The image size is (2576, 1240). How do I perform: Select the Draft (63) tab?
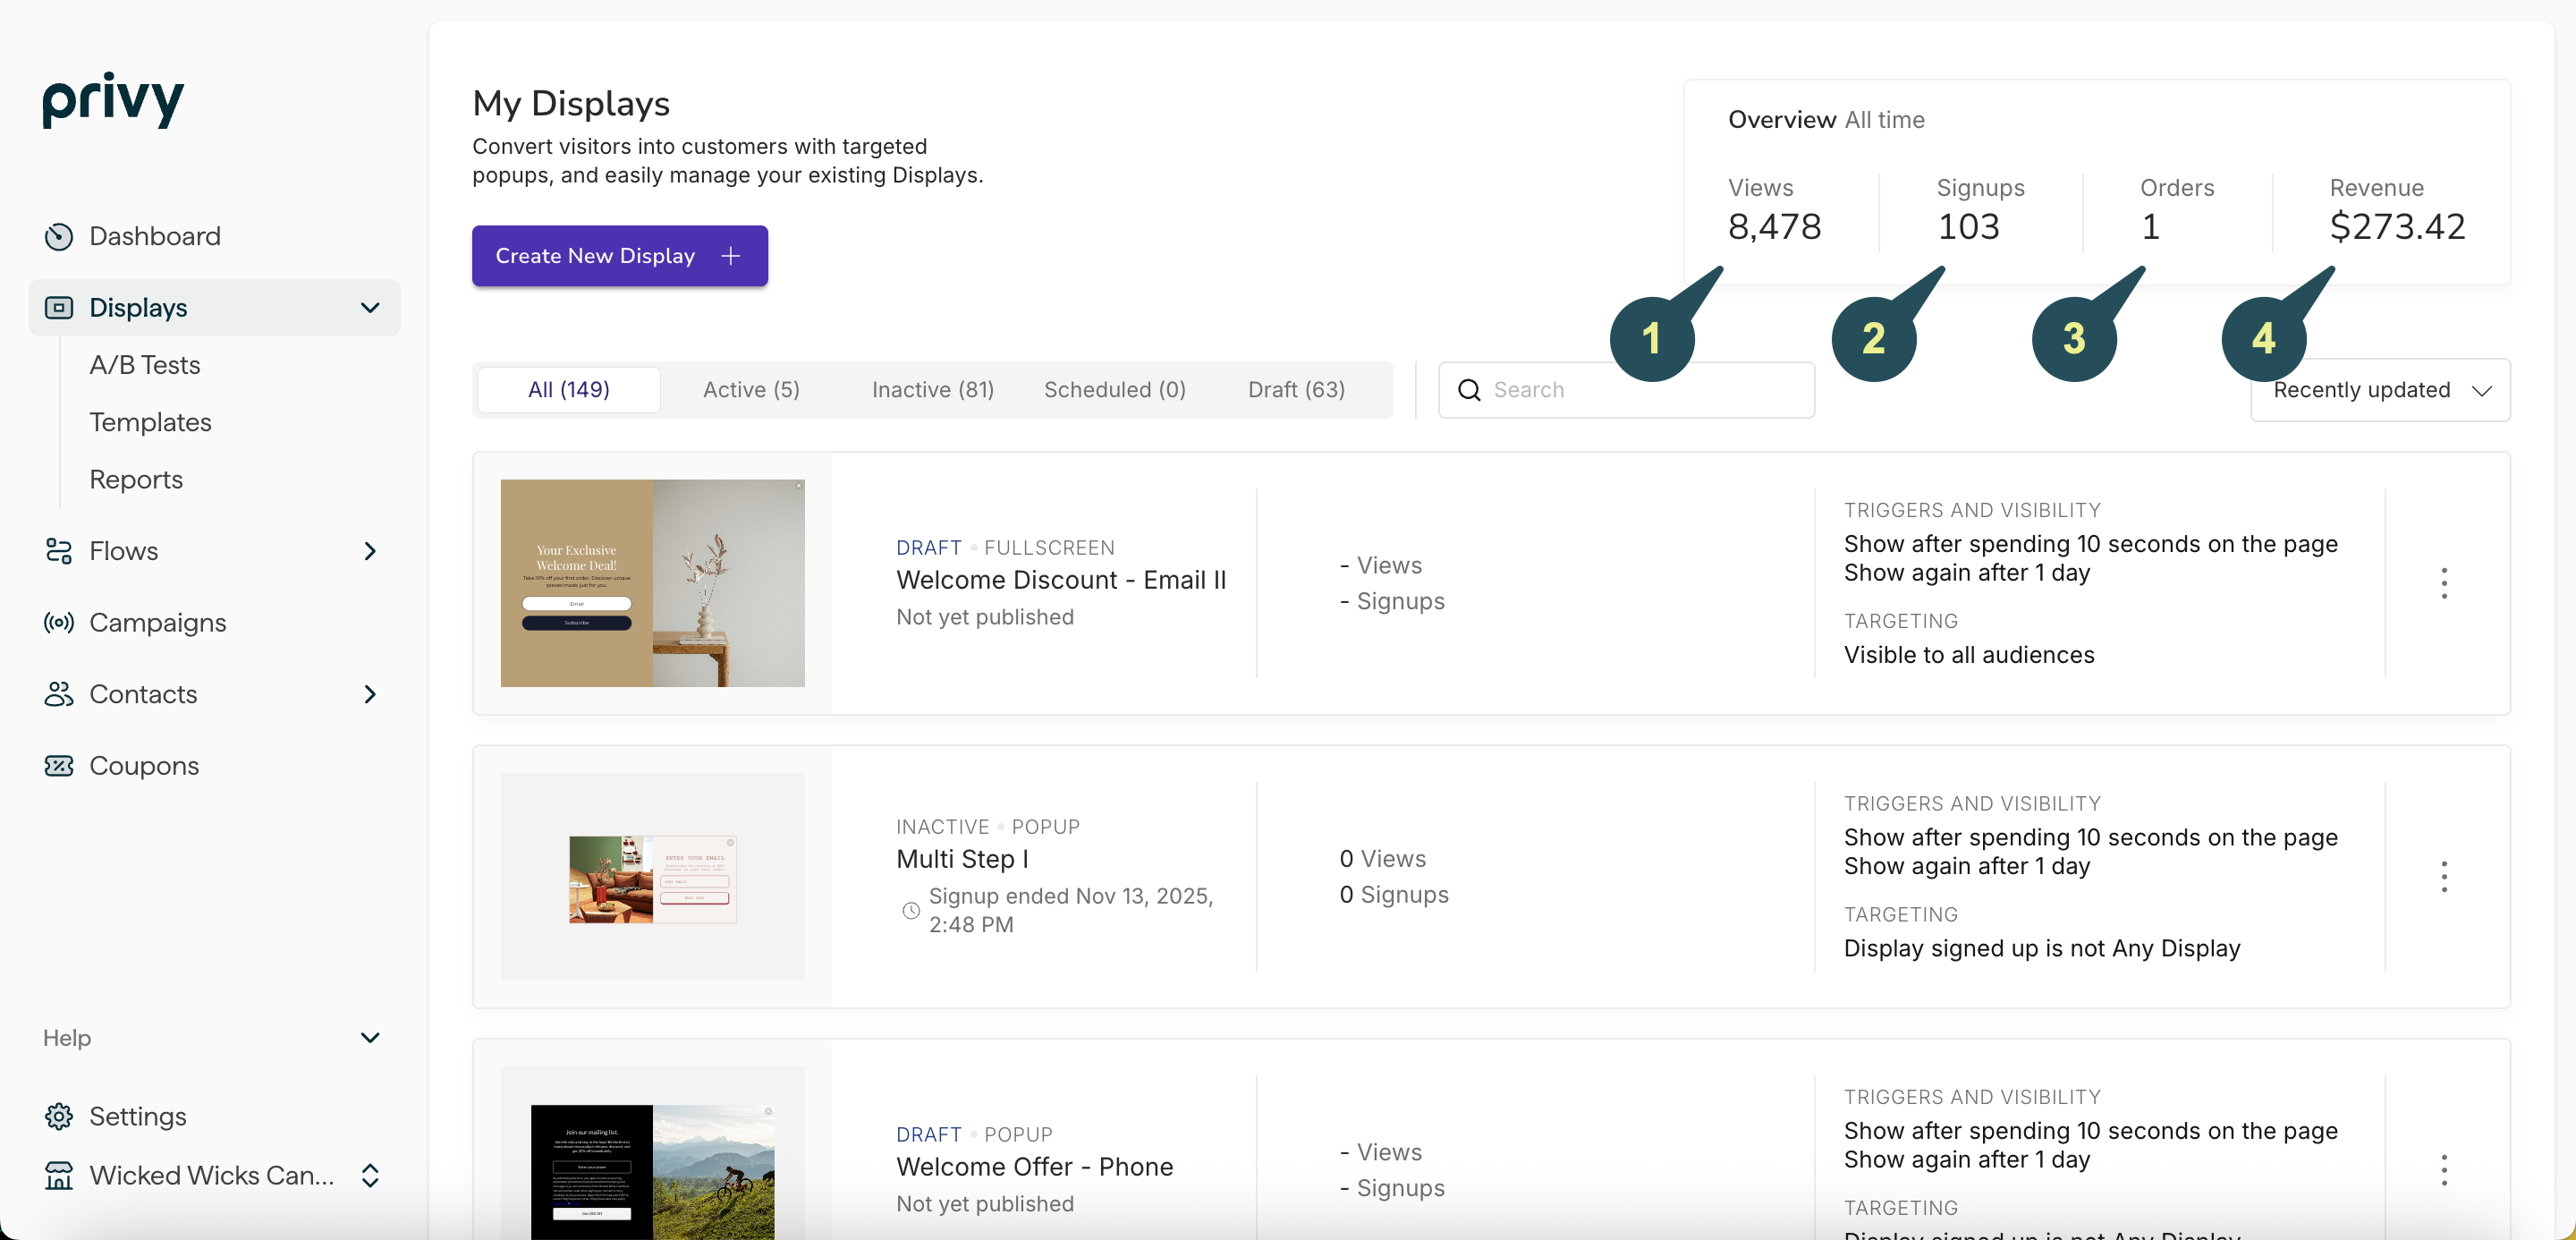(1295, 389)
